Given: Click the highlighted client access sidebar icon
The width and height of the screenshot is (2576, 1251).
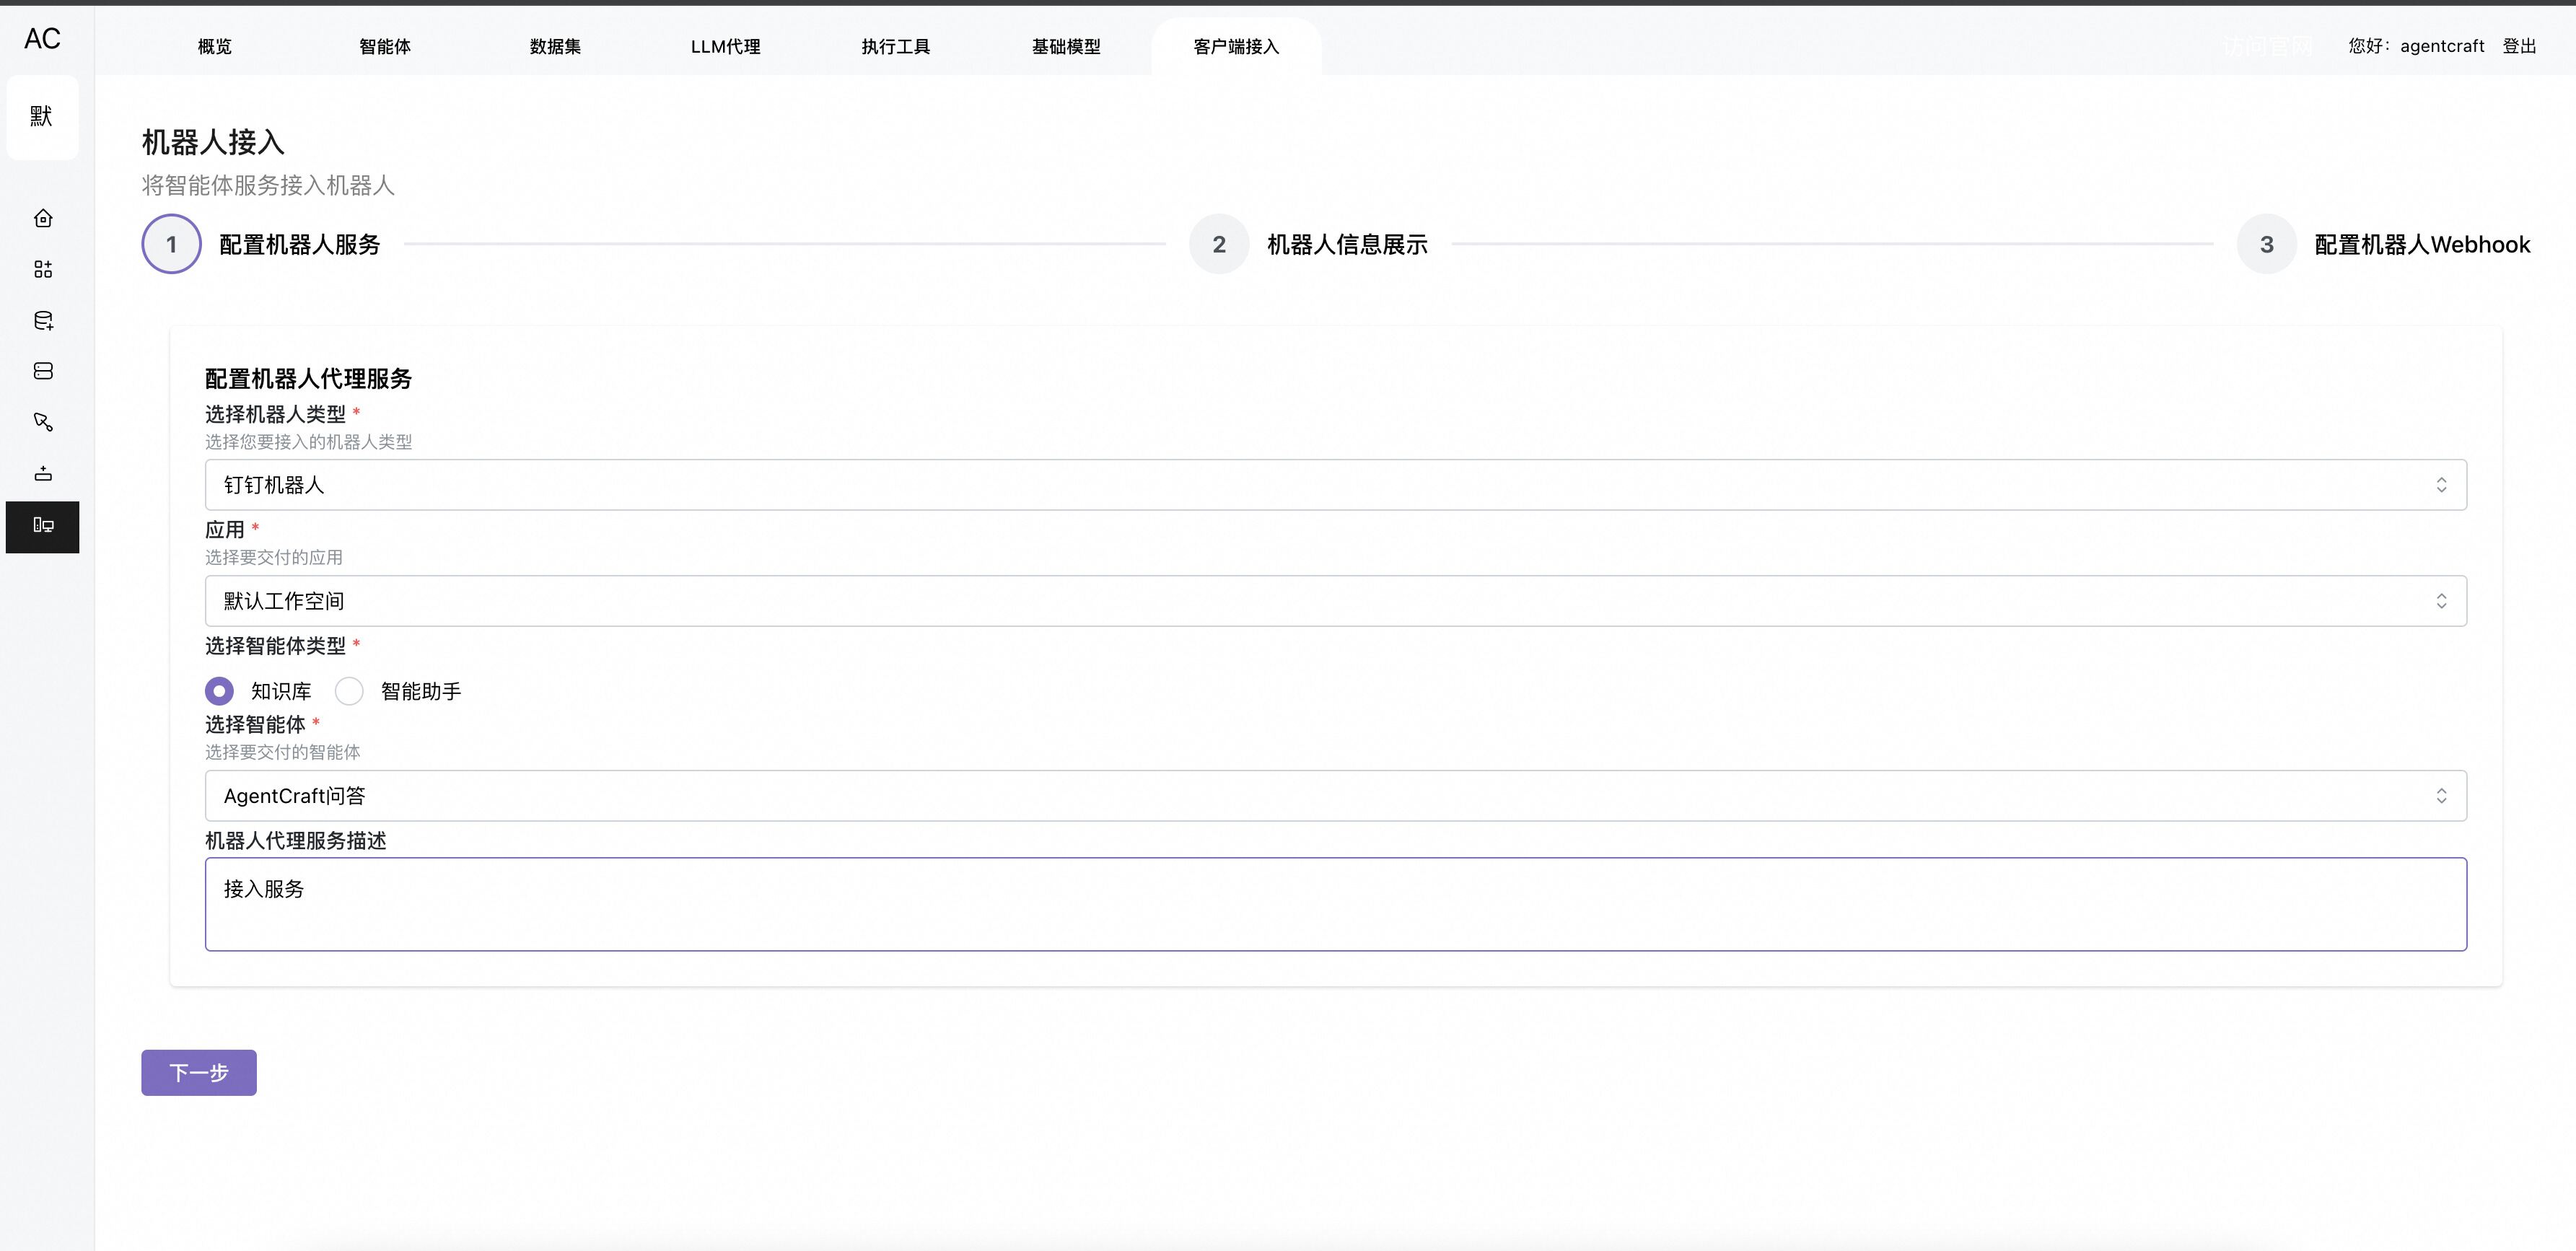Looking at the screenshot, I should (43, 526).
